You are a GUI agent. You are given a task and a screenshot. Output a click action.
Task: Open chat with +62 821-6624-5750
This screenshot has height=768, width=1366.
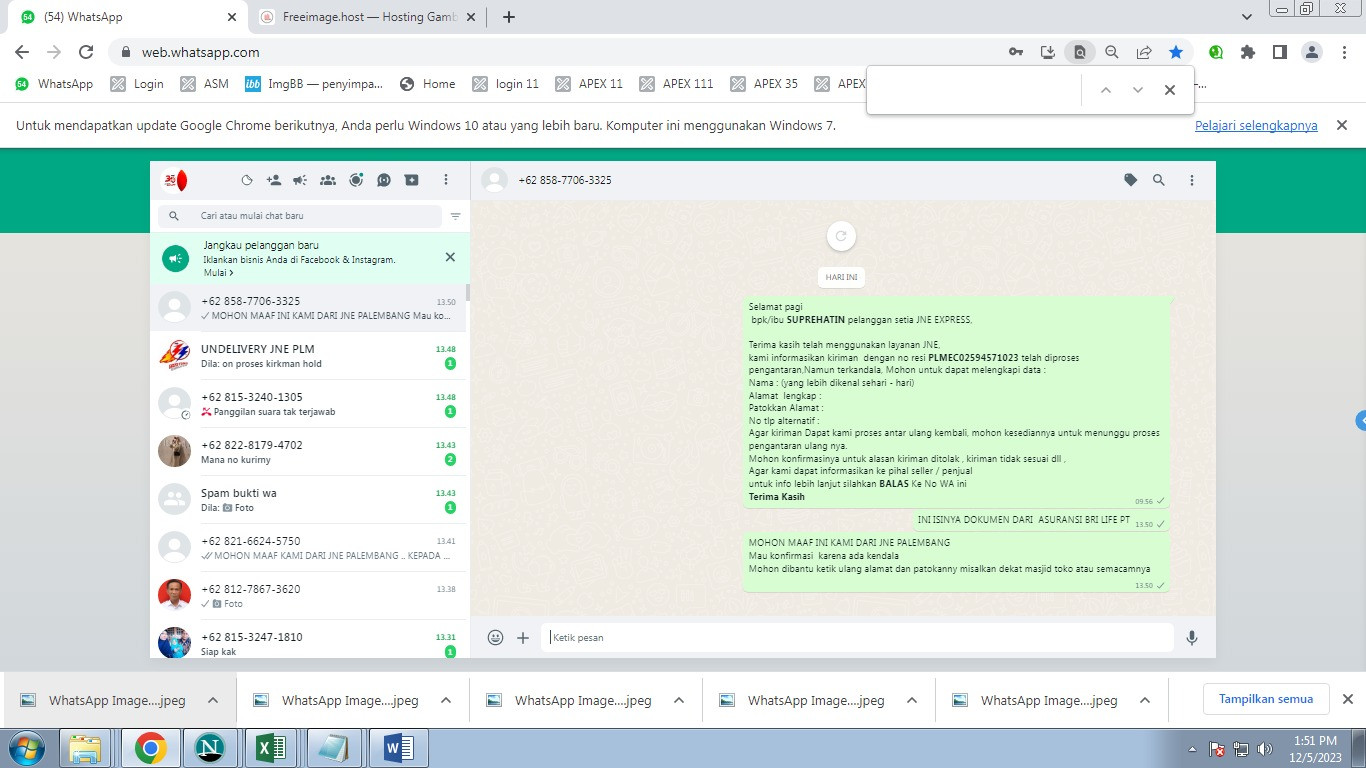click(x=309, y=548)
